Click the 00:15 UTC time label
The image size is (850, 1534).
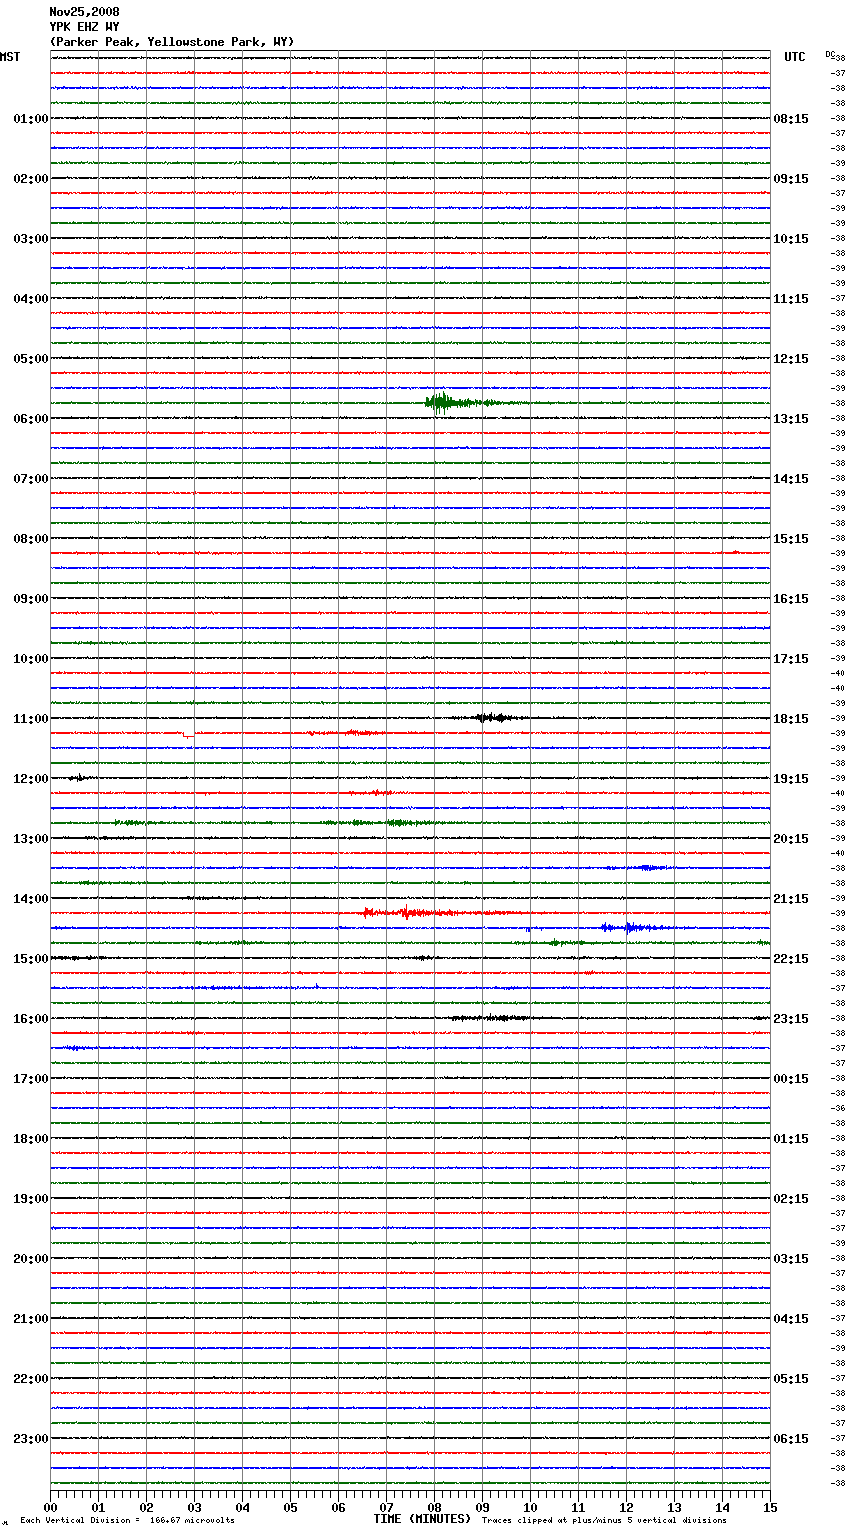(791, 1079)
